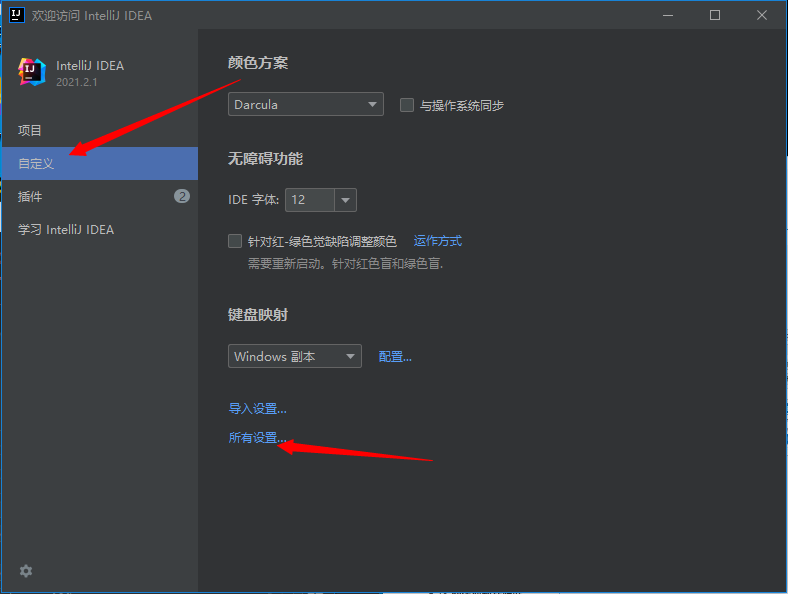Click the IntelliJ IDEA logo in sidebar
The image size is (788, 594).
[x=32, y=72]
